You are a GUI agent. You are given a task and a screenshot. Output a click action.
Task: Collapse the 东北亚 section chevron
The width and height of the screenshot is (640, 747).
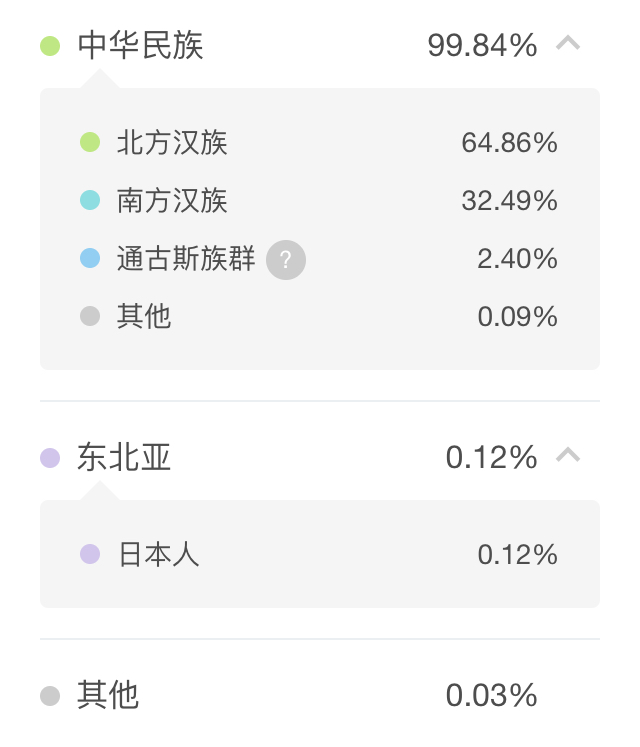coord(568,455)
